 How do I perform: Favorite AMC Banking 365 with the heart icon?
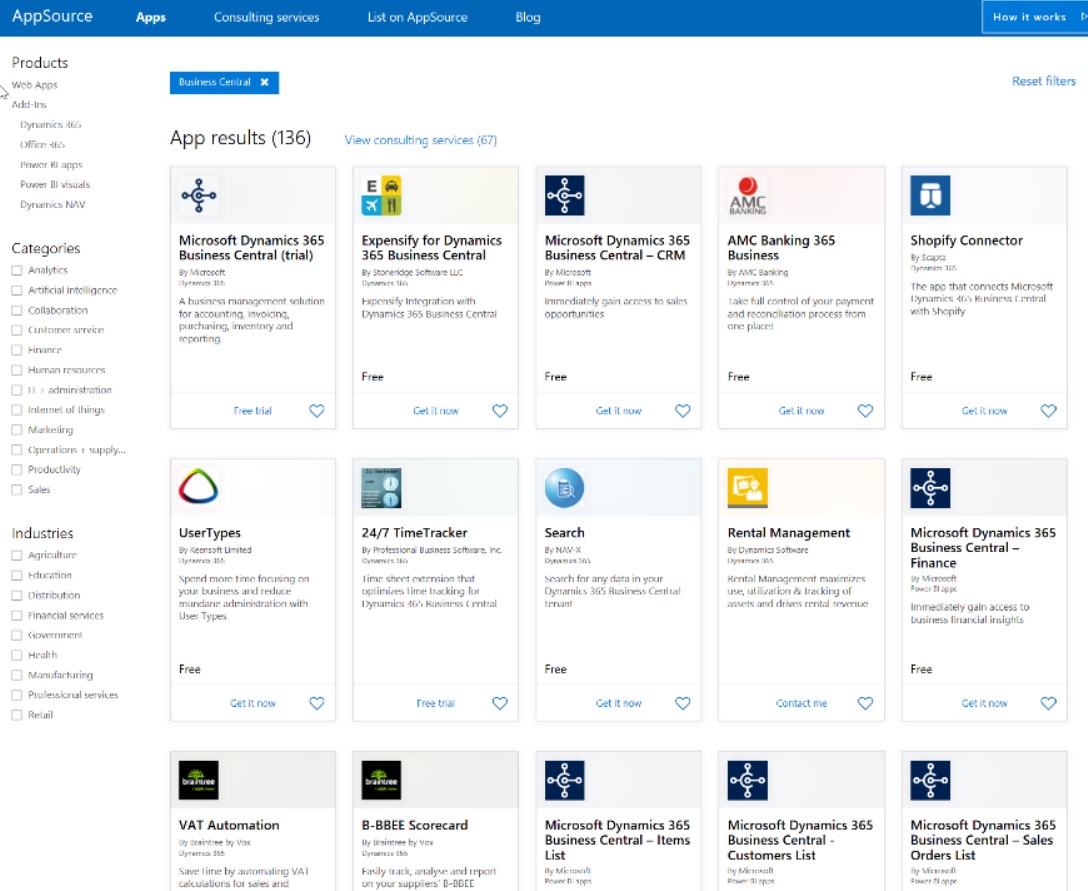[x=865, y=411]
